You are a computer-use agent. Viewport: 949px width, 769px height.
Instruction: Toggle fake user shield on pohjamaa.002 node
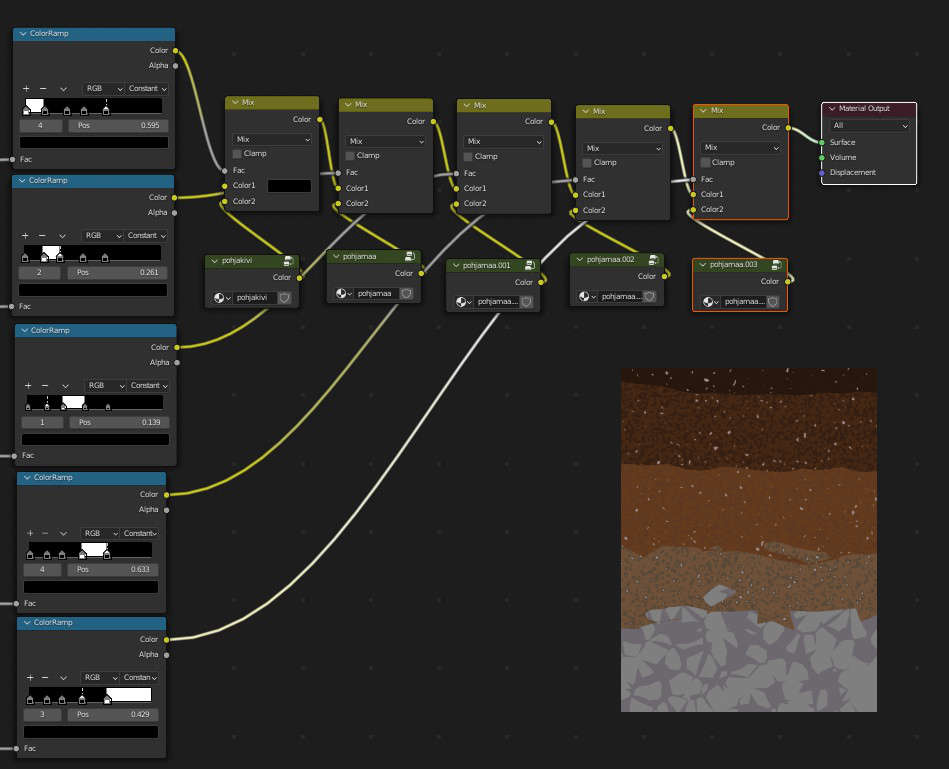(649, 296)
